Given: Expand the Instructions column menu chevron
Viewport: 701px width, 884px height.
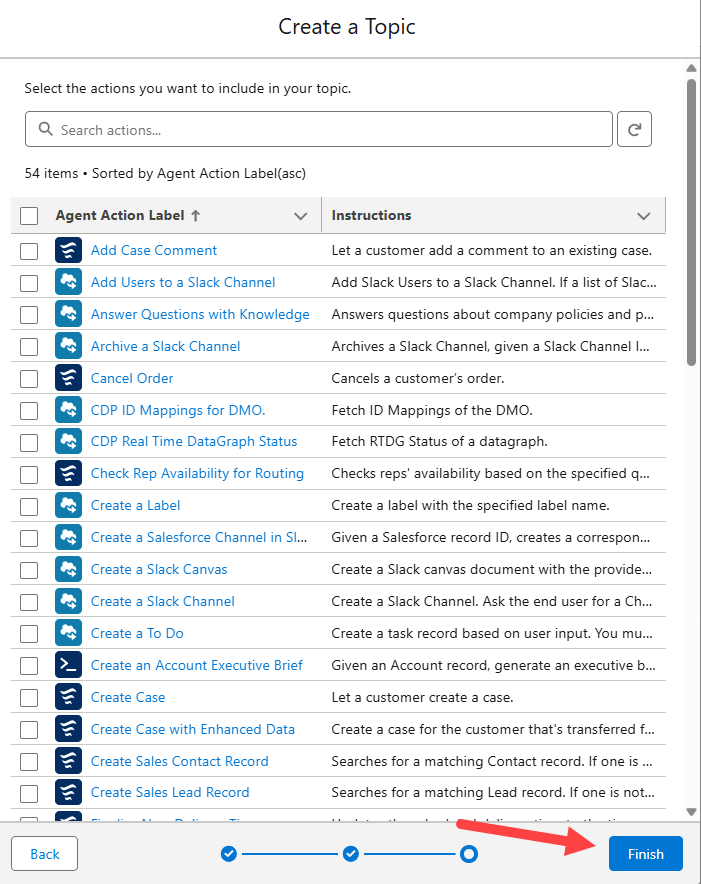Looking at the screenshot, I should 644,216.
